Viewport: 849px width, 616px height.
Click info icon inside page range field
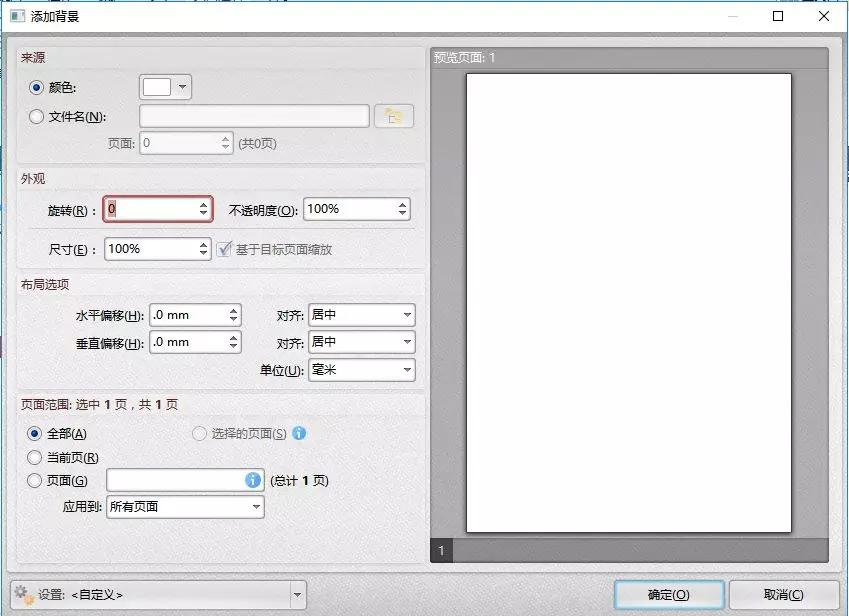pos(253,480)
